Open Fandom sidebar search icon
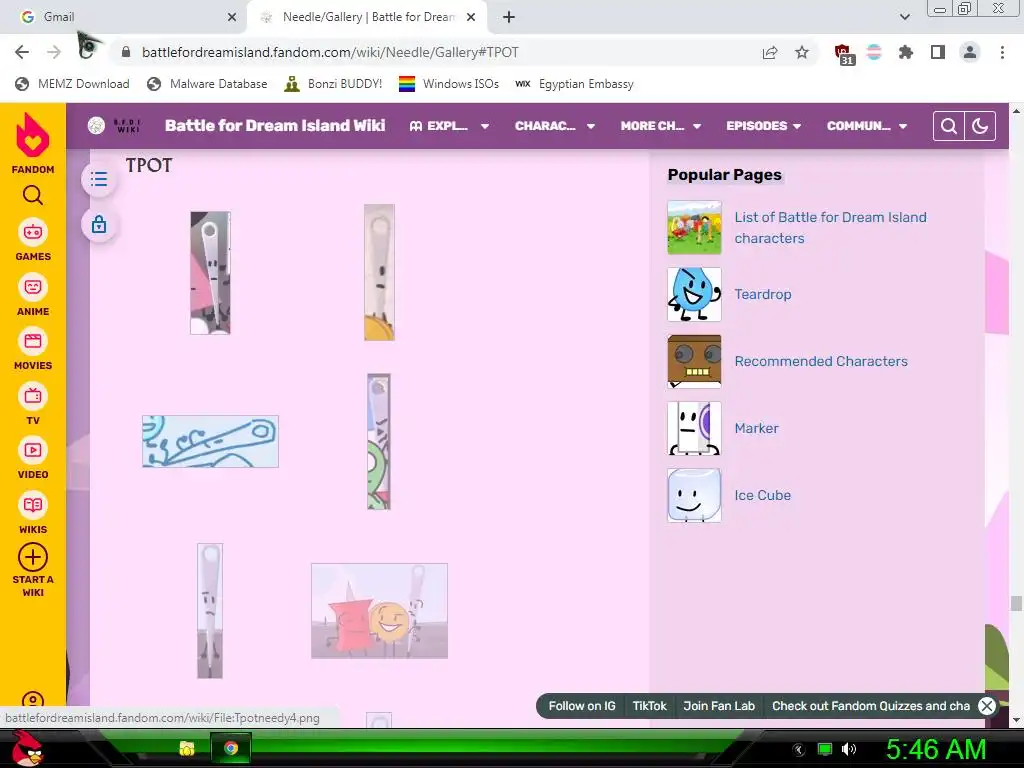This screenshot has height=768, width=1024. coord(33,195)
